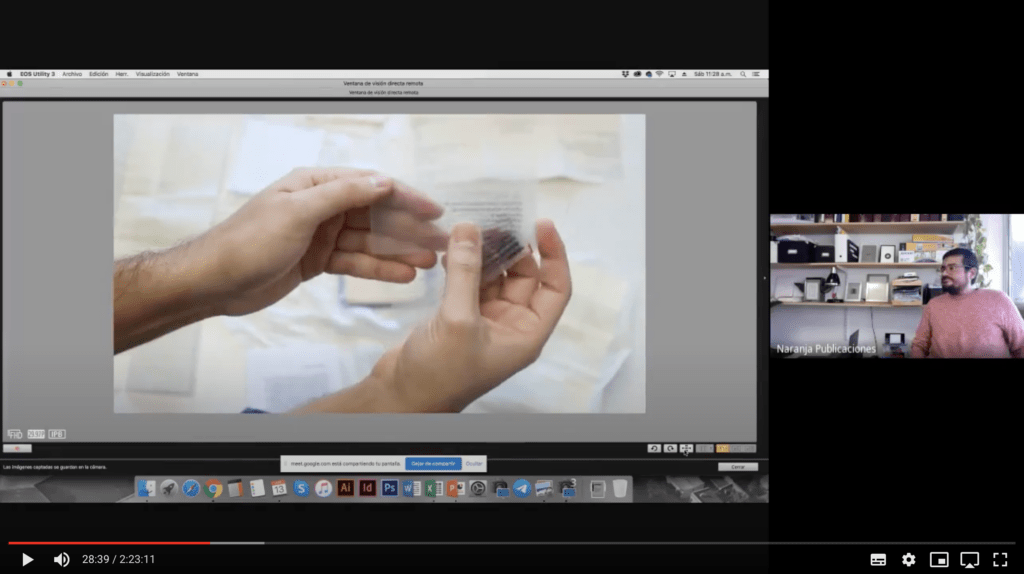Image resolution: width=1024 pixels, height=574 pixels.
Task: Click the live view grid/fit display icon
Action: tap(686, 449)
